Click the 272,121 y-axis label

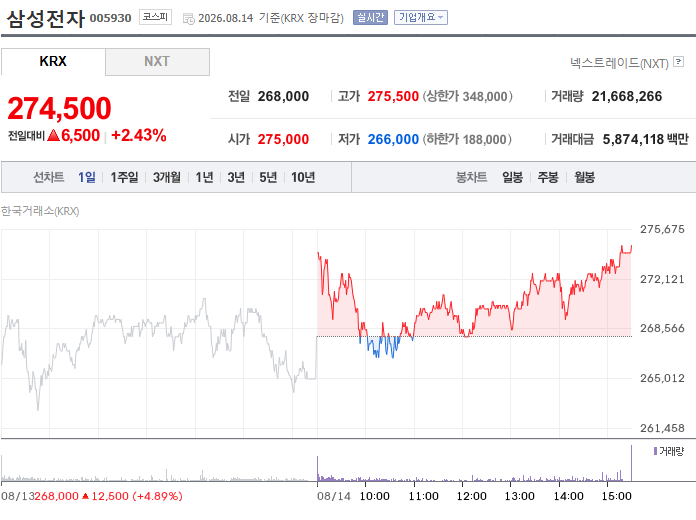click(662, 279)
